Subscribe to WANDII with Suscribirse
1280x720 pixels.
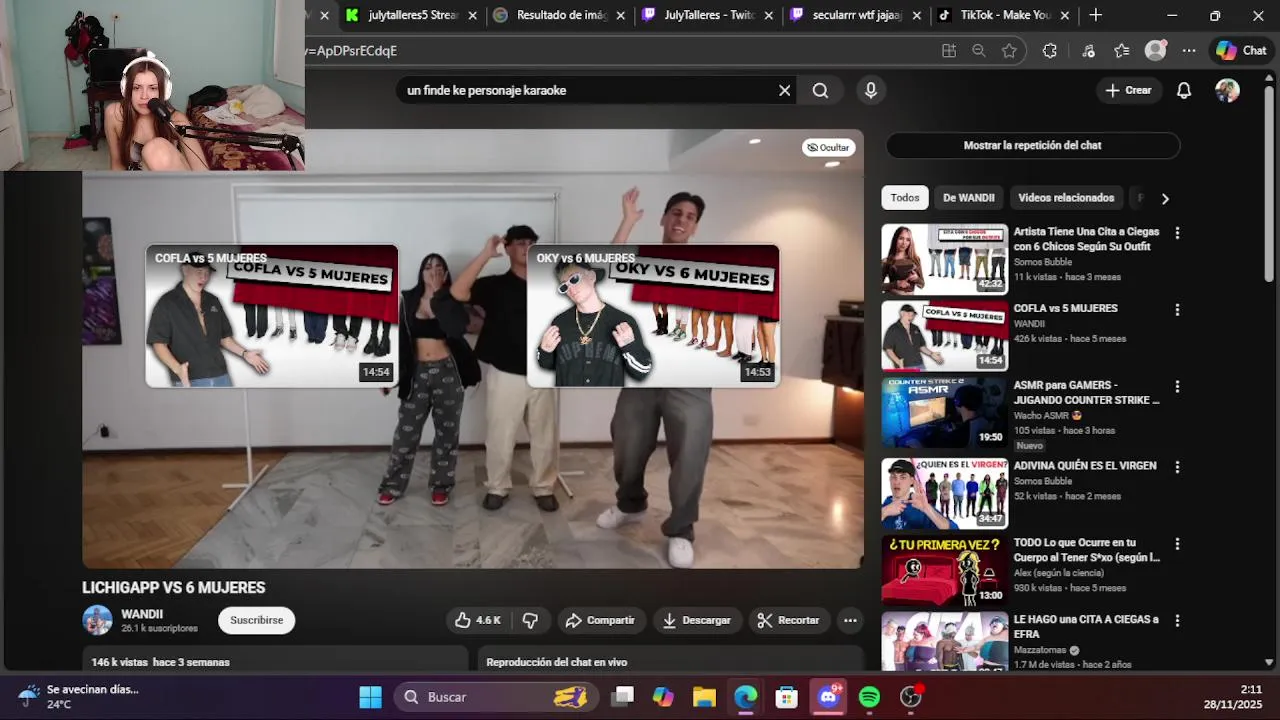coord(256,620)
